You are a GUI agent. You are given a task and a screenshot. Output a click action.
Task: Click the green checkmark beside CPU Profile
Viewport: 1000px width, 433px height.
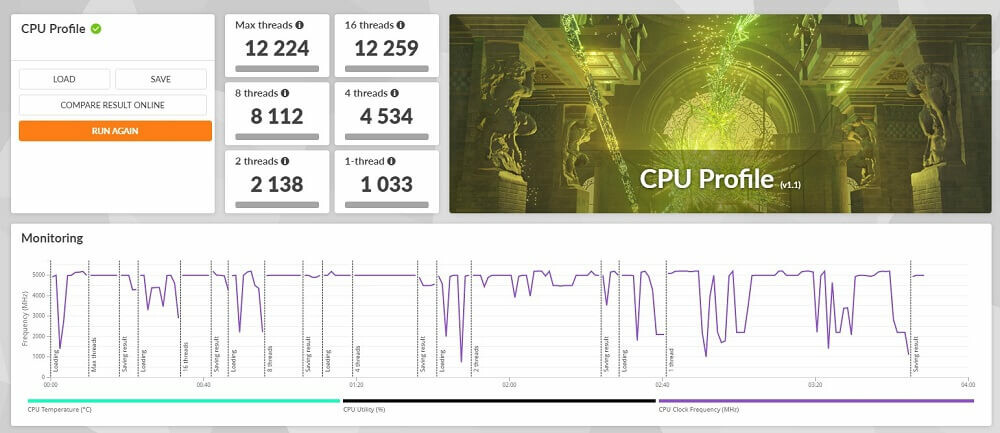click(96, 29)
